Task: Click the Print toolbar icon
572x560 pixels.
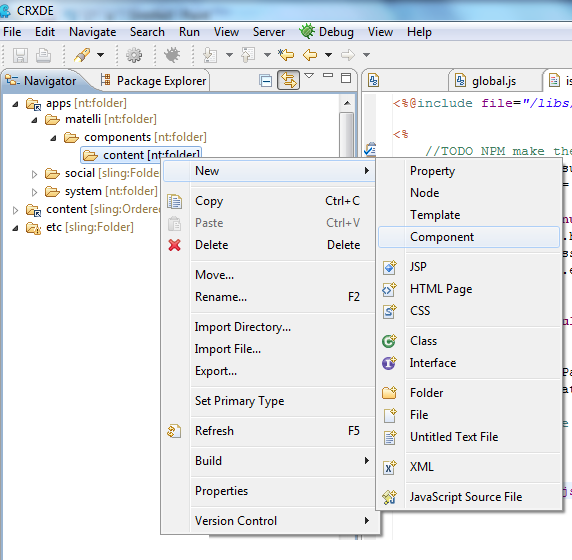Action: [43, 55]
